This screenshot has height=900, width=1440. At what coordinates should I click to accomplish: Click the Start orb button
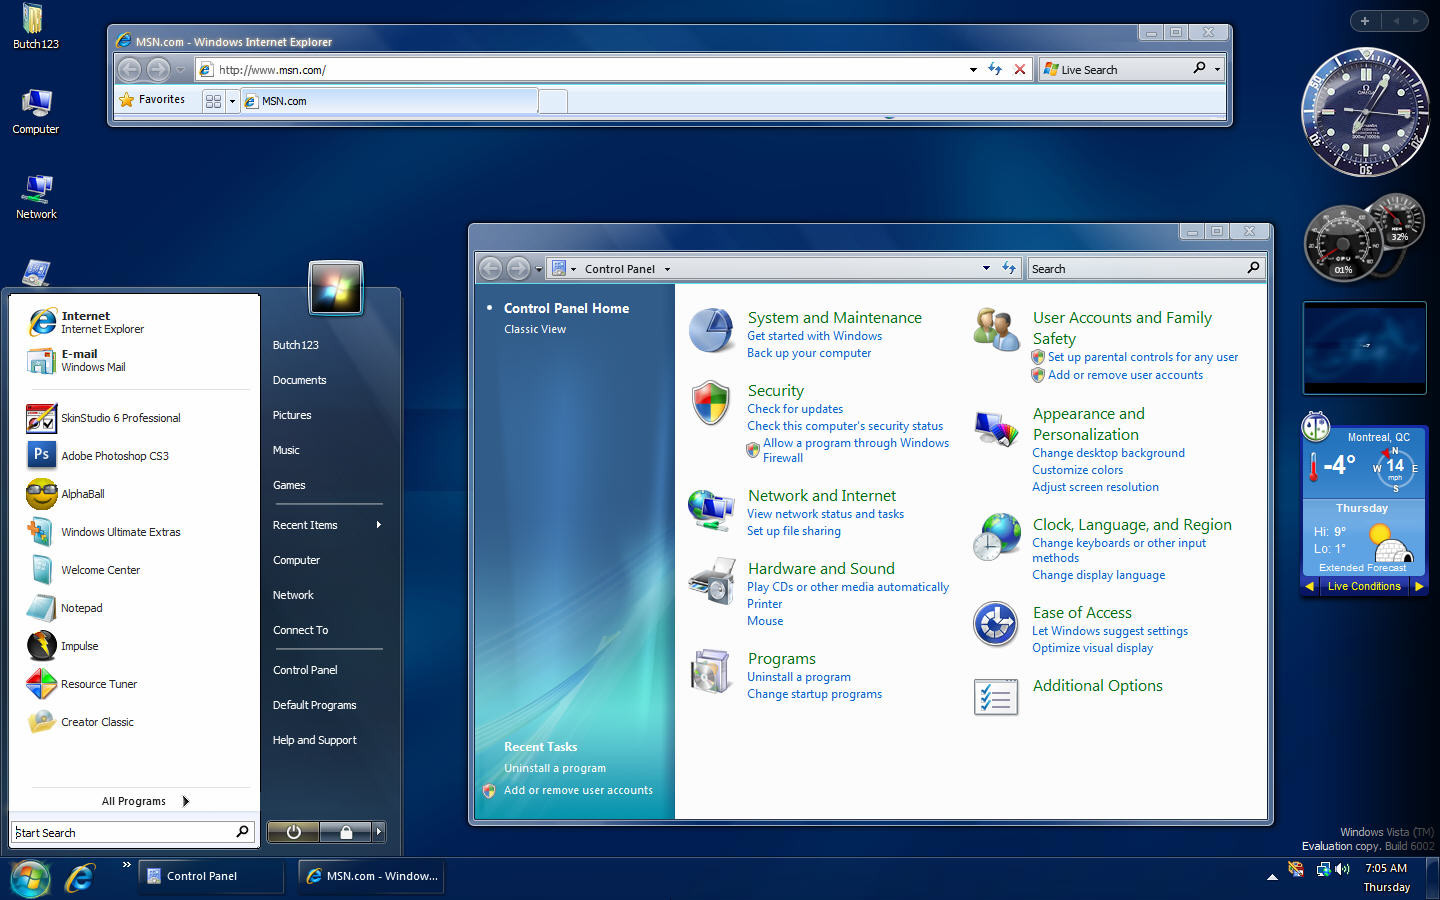(x=30, y=878)
